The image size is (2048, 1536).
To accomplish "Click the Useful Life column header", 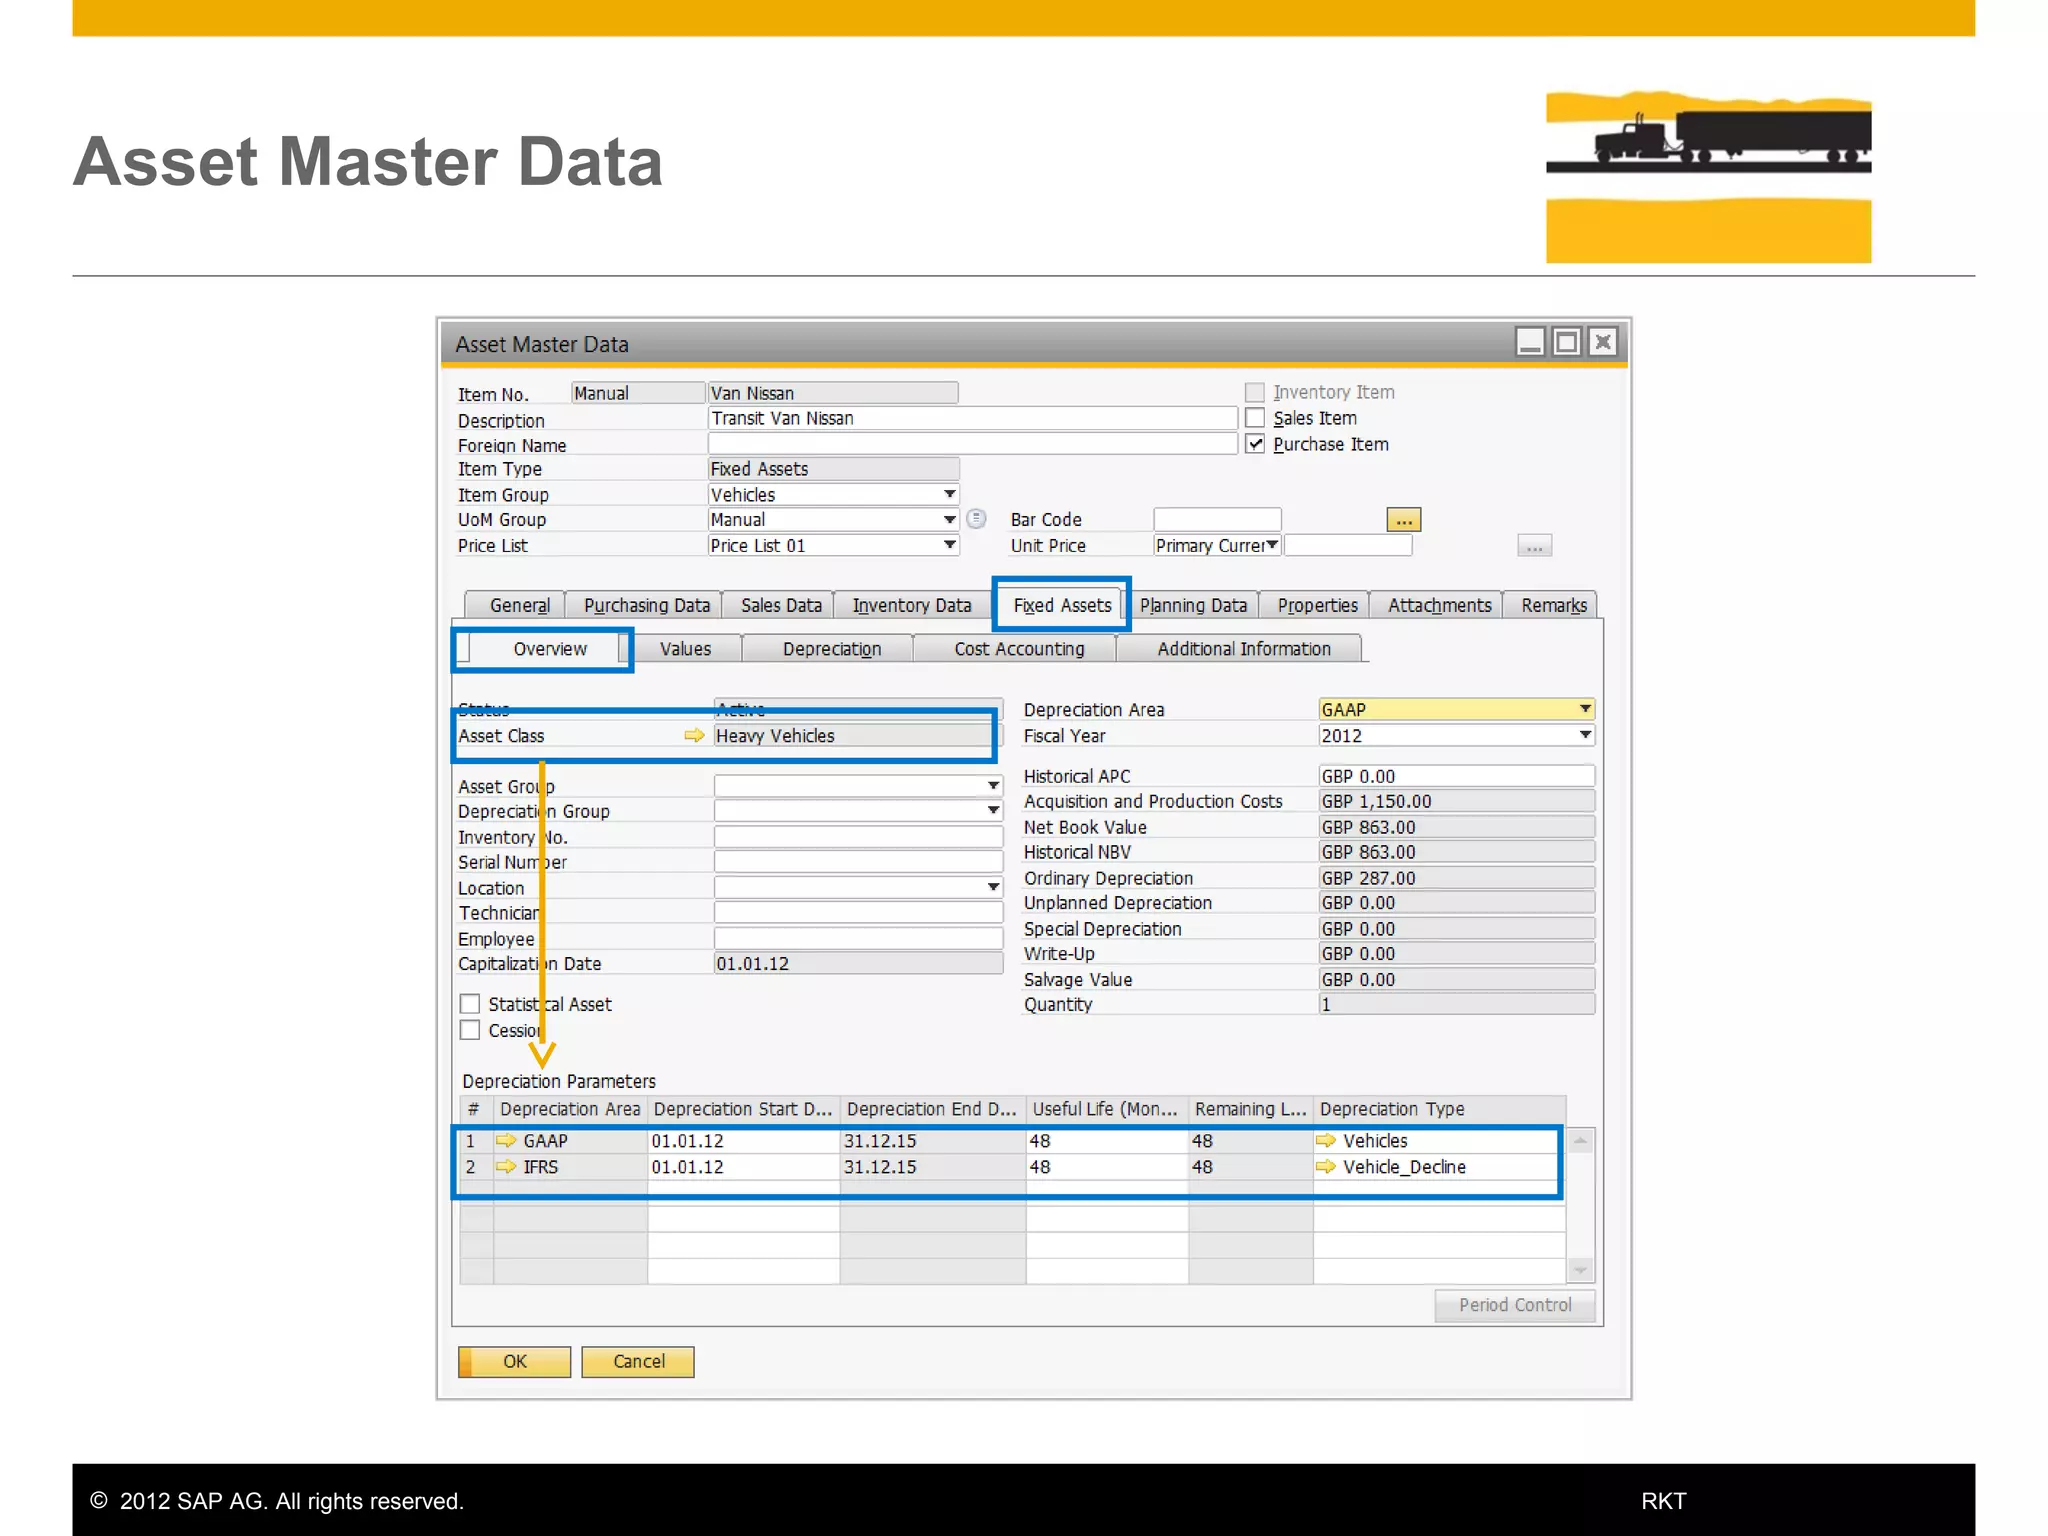I will [x=1106, y=1109].
